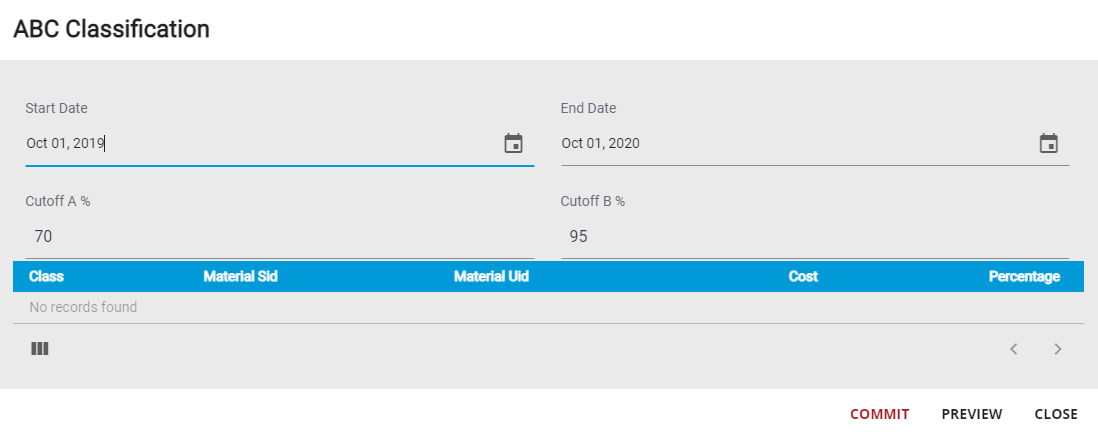Go to next table page

point(1058,349)
